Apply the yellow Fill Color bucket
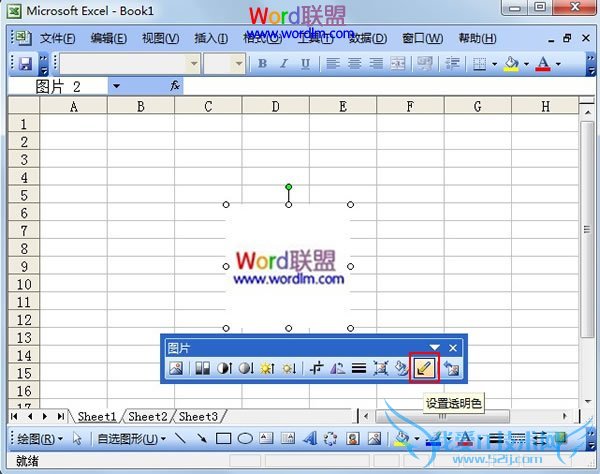The width and height of the screenshot is (600, 474). 512,64
